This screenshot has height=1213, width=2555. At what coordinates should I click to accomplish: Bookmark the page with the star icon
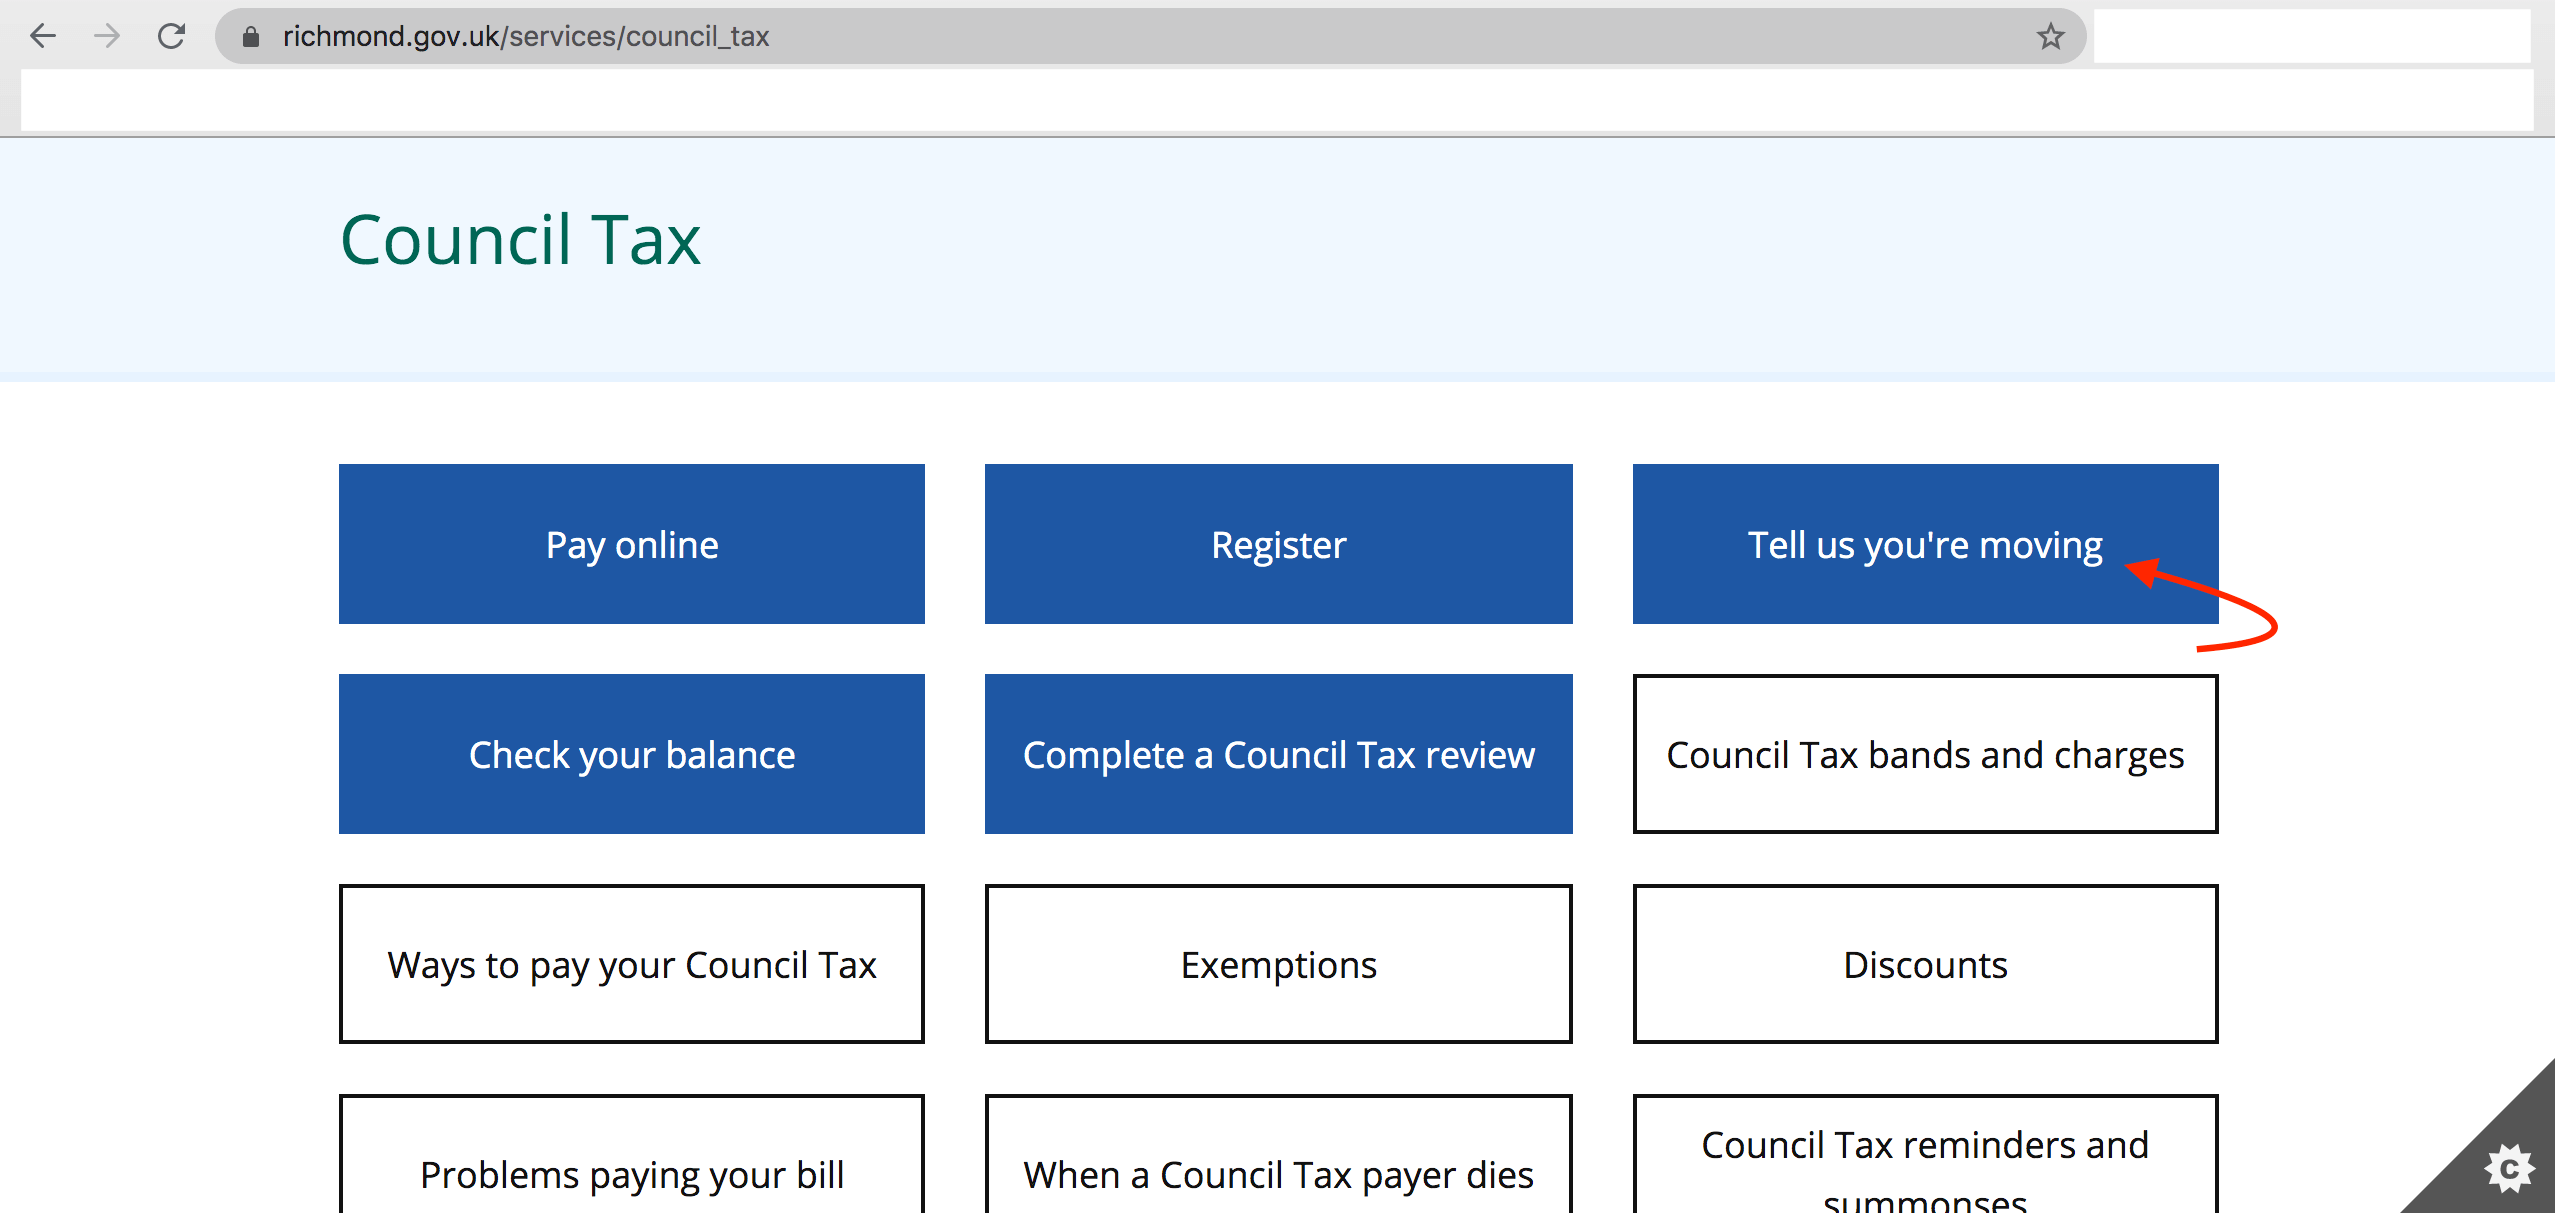[2050, 37]
